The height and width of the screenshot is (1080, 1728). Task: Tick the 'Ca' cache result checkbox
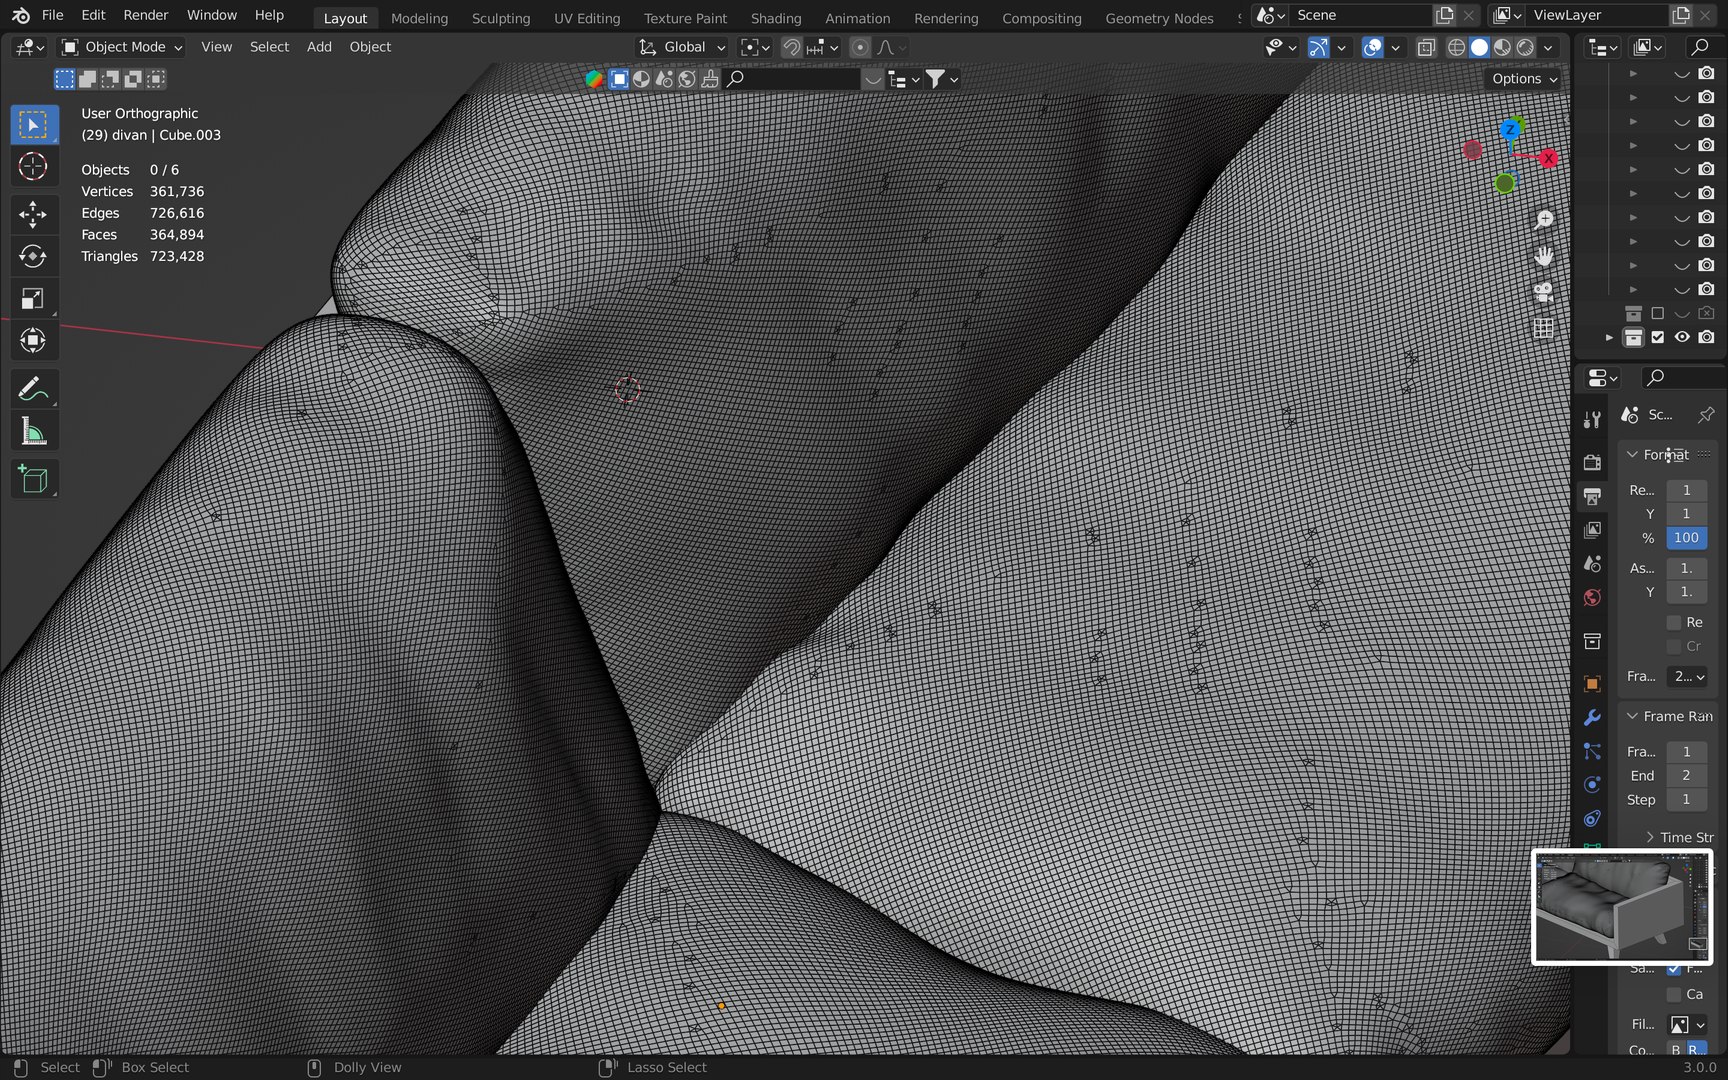tap(1674, 994)
